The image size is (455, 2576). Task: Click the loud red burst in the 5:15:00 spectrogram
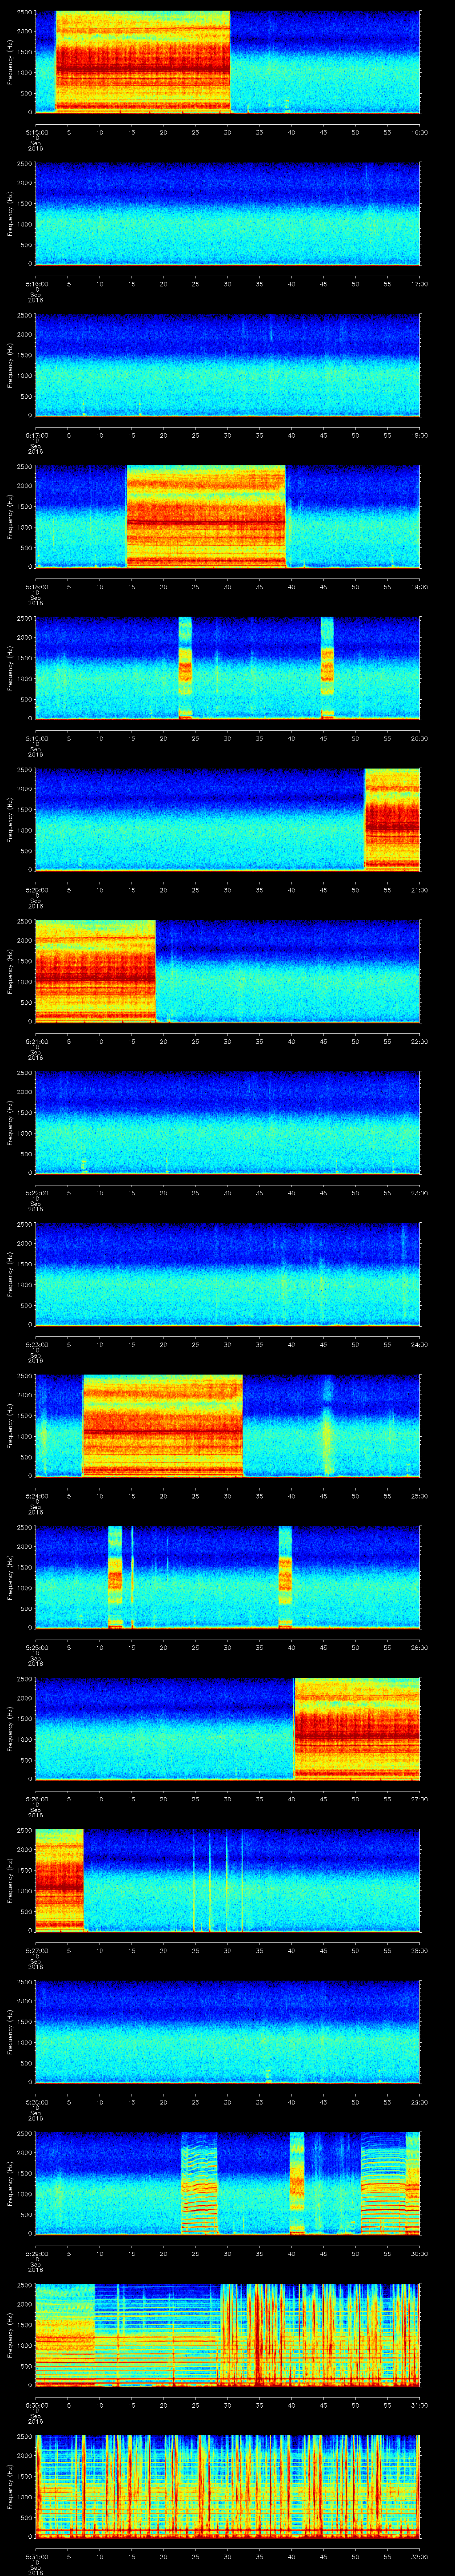point(142,62)
